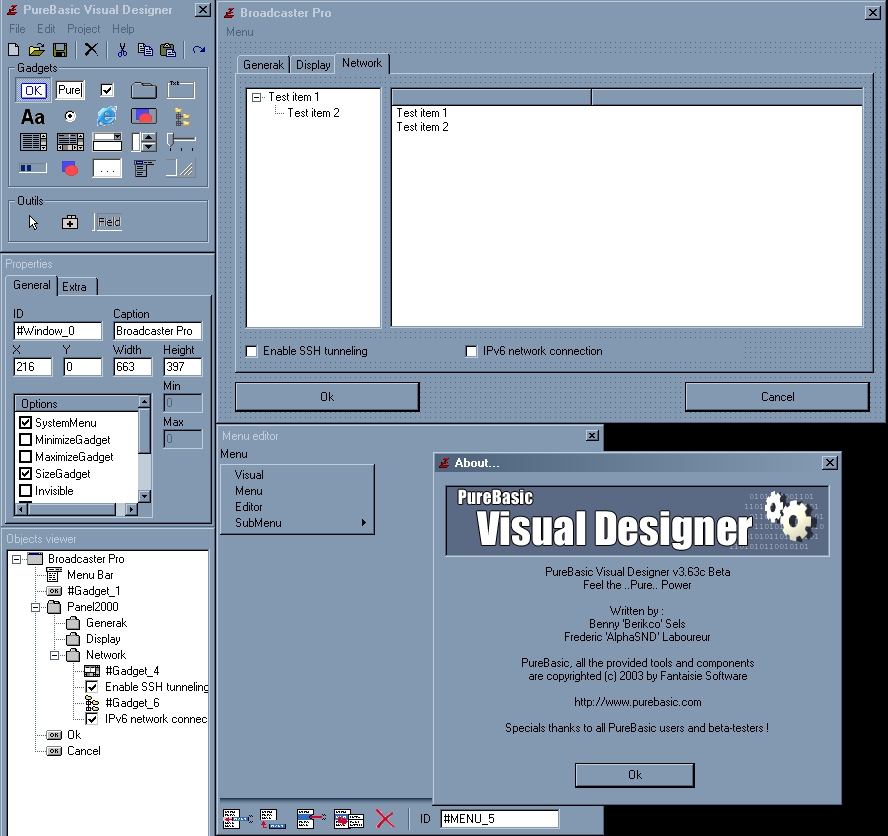
Task: Click the red X delete icon in Menu editor
Action: tap(385, 819)
